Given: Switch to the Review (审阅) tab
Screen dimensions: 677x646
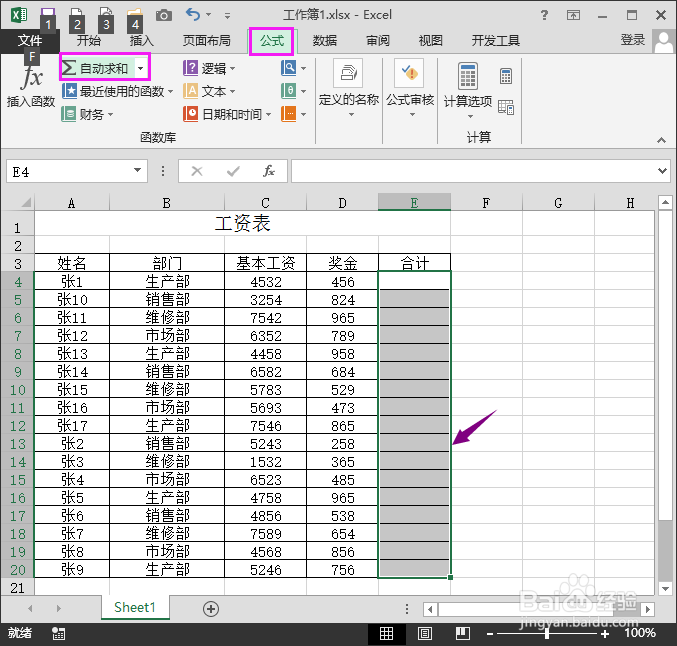Looking at the screenshot, I should [x=378, y=41].
